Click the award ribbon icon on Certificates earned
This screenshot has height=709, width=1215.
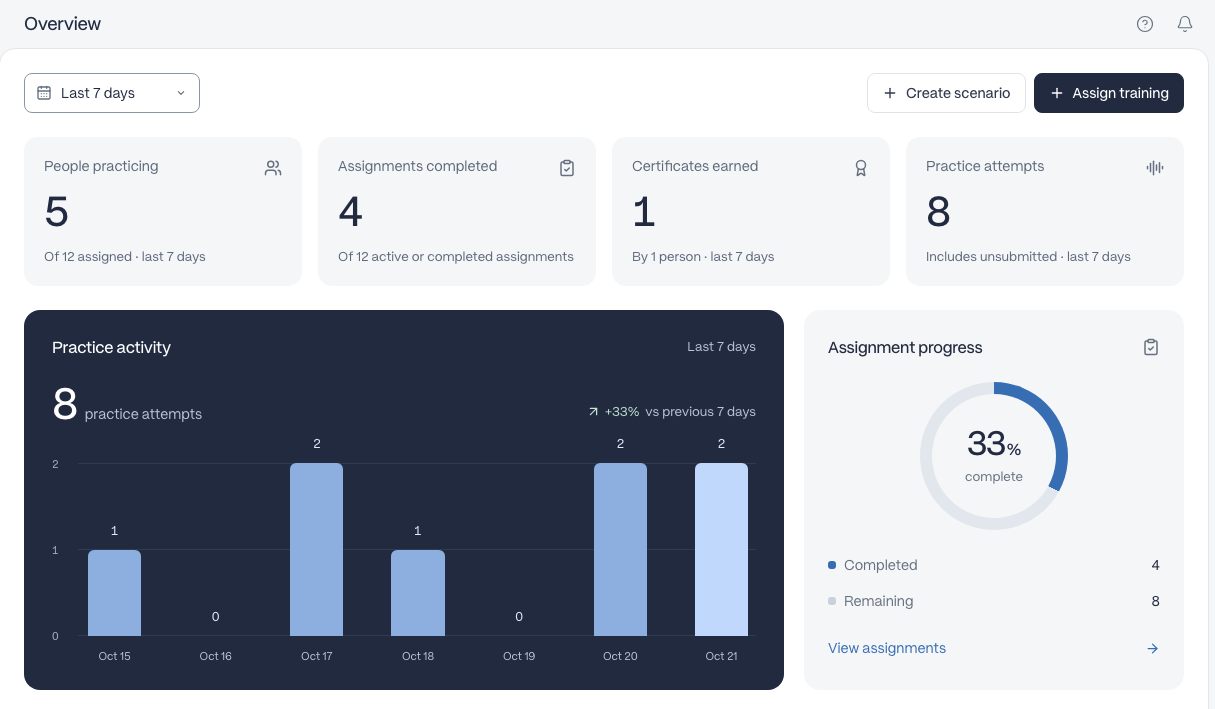coord(861,168)
